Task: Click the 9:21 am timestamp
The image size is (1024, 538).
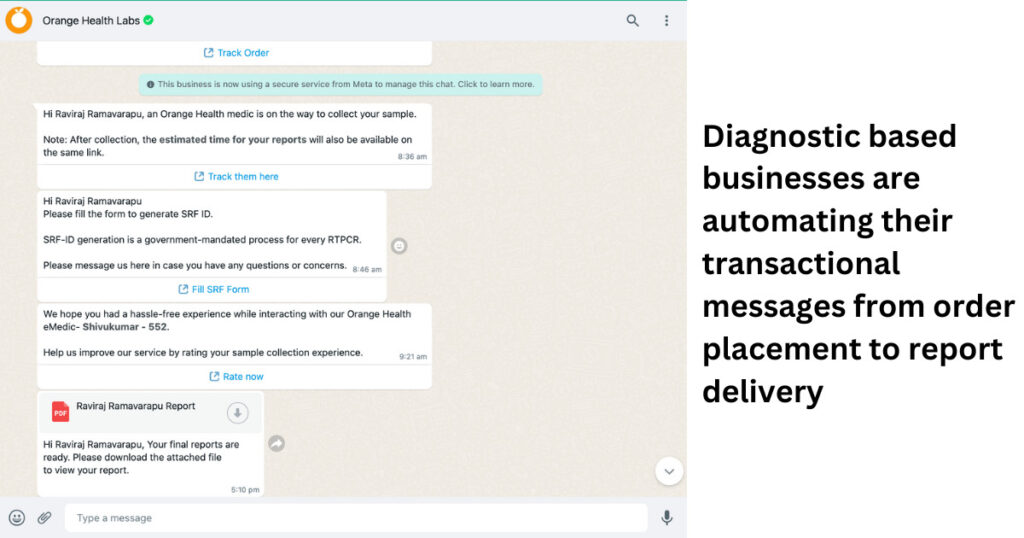Action: pyautogui.click(x=413, y=356)
